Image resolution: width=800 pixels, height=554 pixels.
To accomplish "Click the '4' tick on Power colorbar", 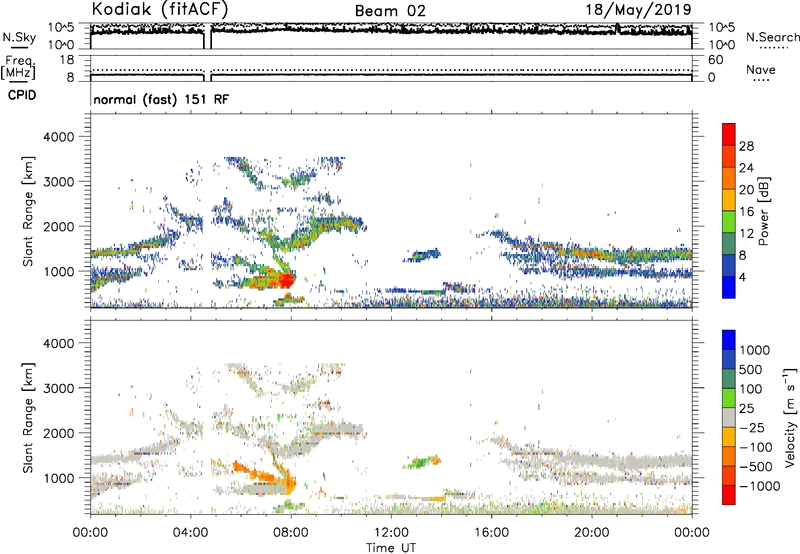I will pyautogui.click(x=743, y=277).
